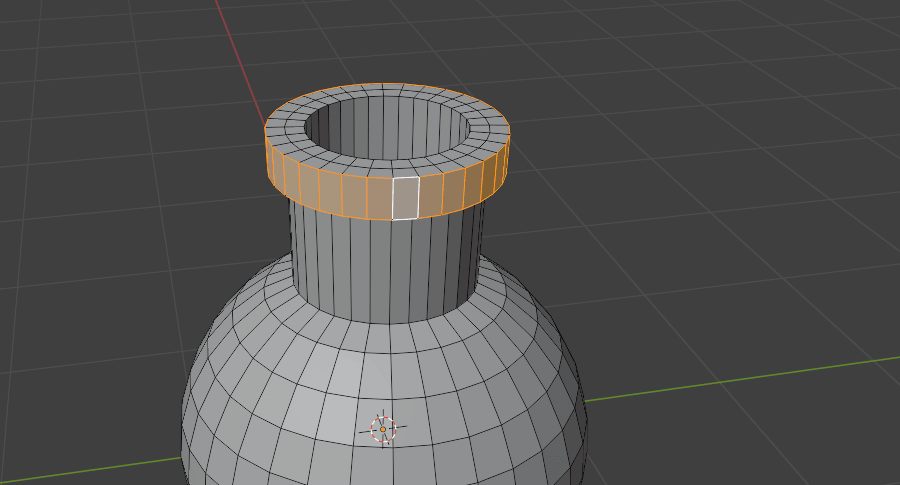Click the green Y axis line right of the bottle
The height and width of the screenshot is (485, 900).
click(x=740, y=380)
